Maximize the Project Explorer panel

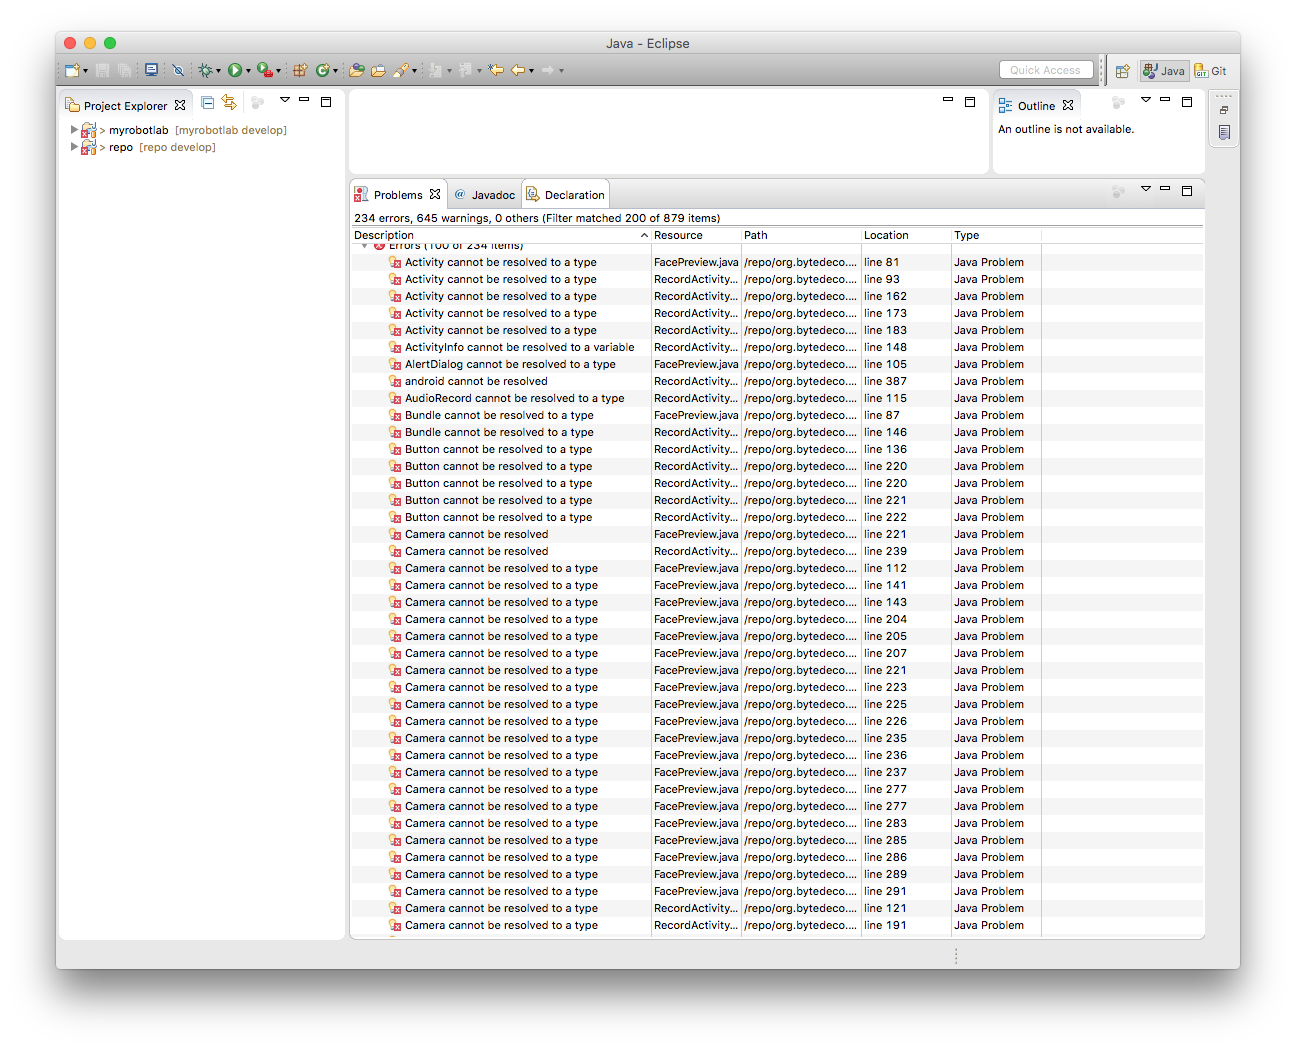coord(326,102)
